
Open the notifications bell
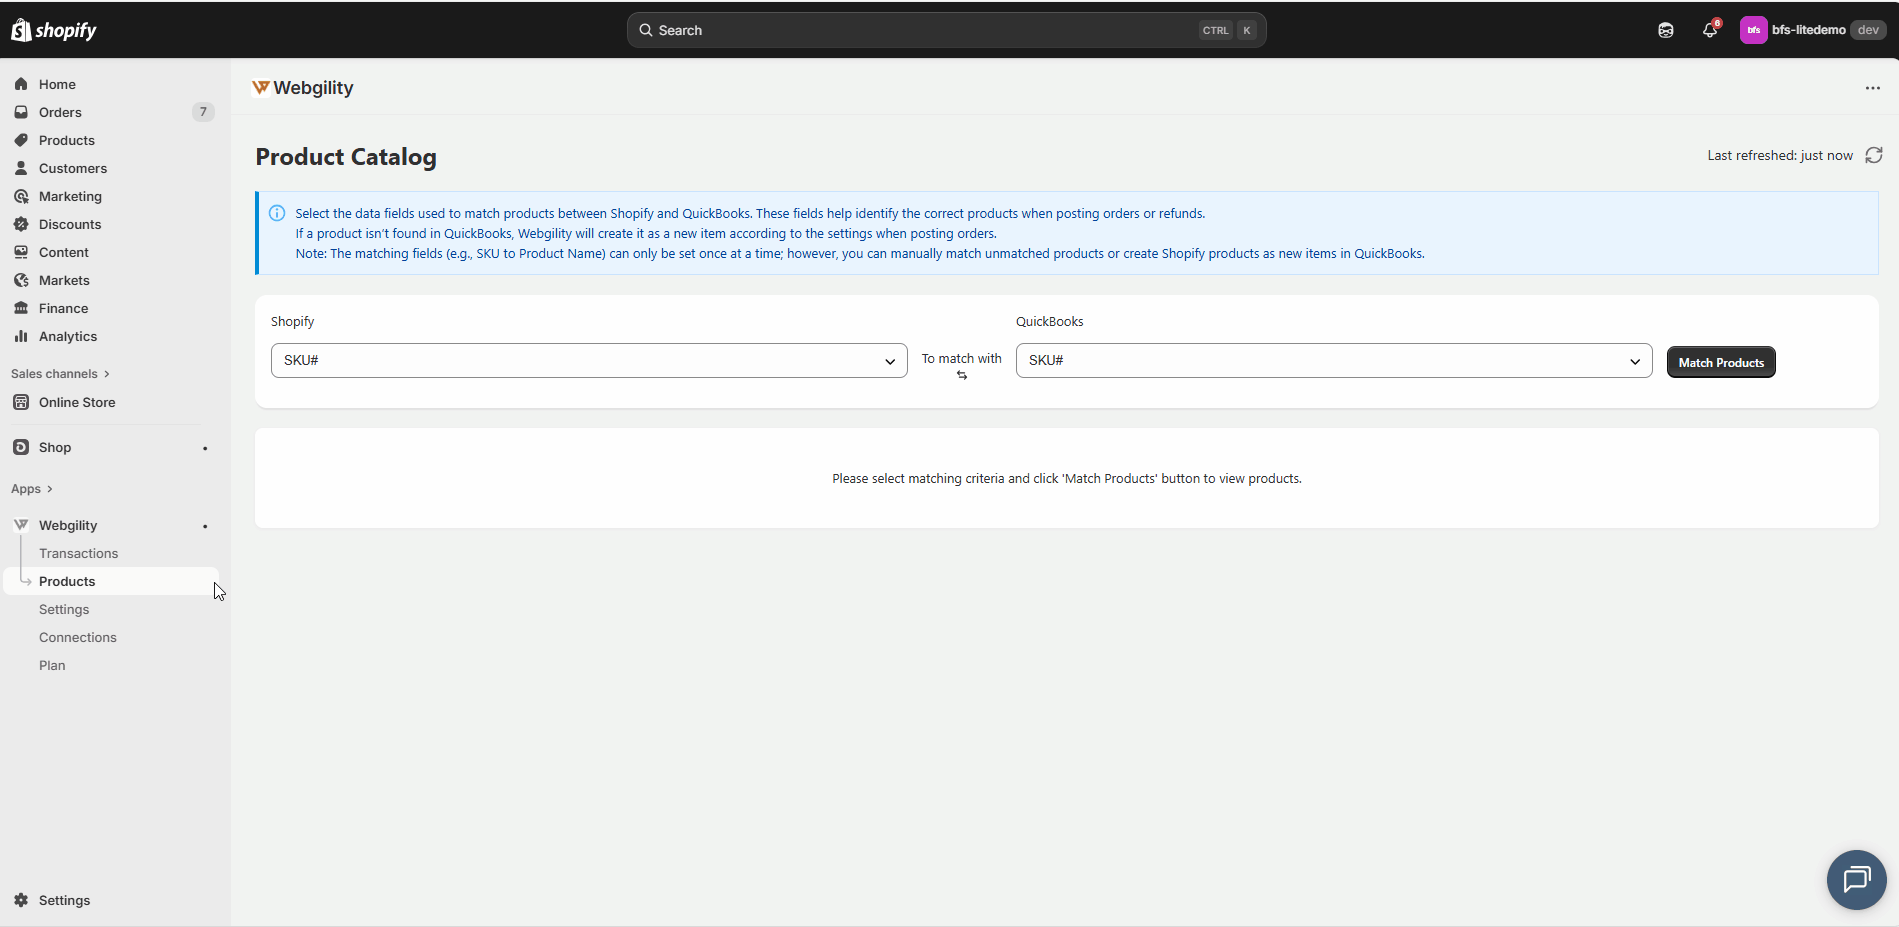pyautogui.click(x=1710, y=30)
